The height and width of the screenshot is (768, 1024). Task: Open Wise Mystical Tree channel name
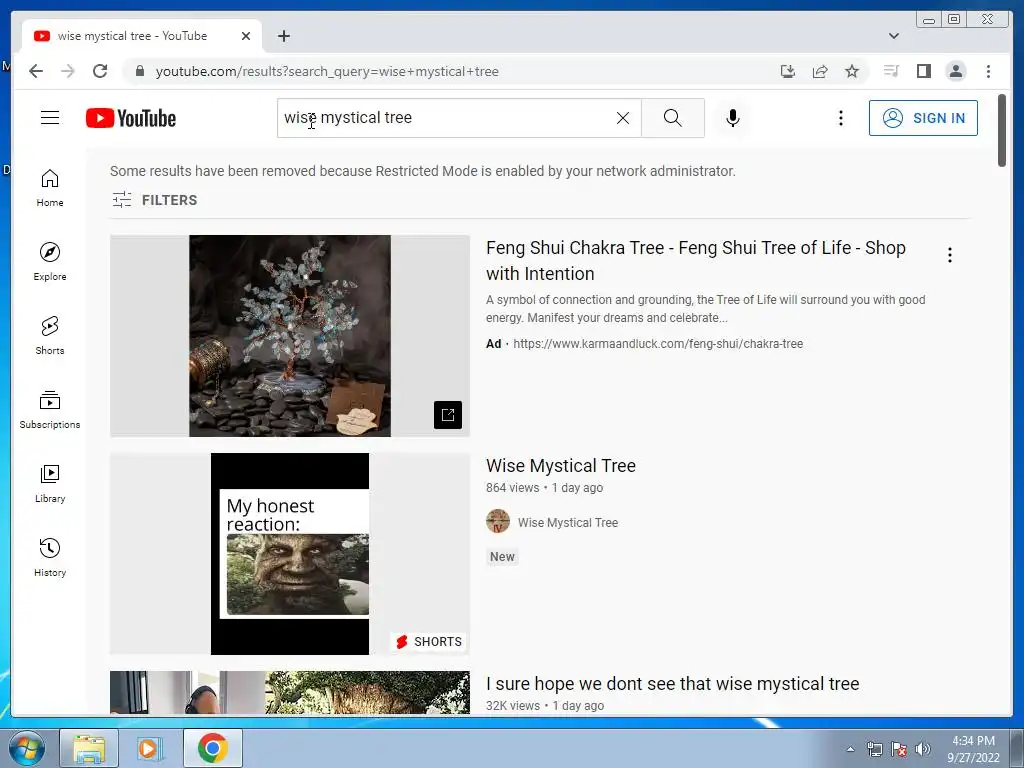pyautogui.click(x=568, y=522)
